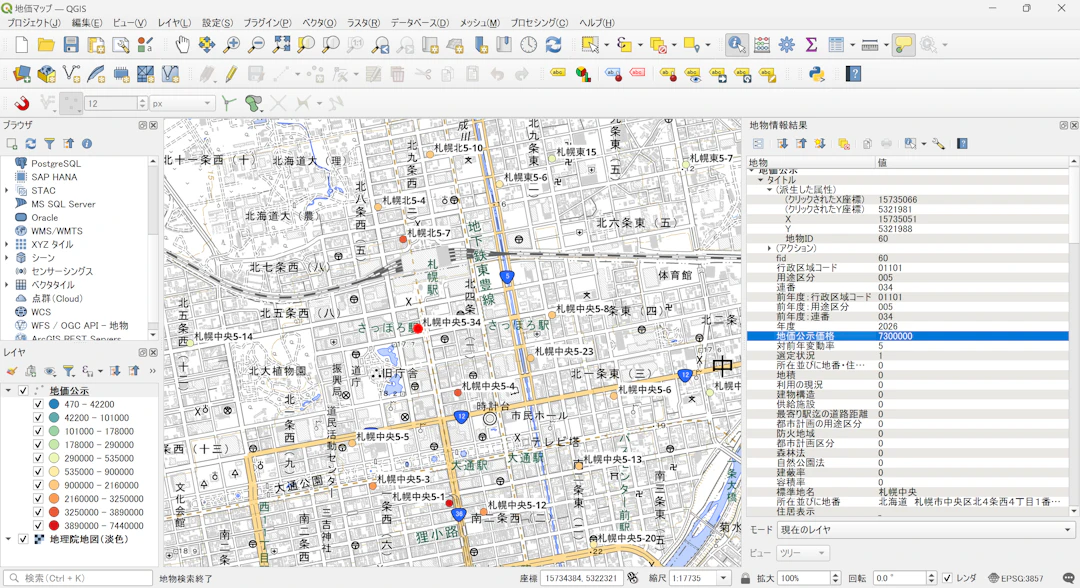1080x588 pixels.
Task: Save project with the floppy disk icon
Action: pos(71,45)
